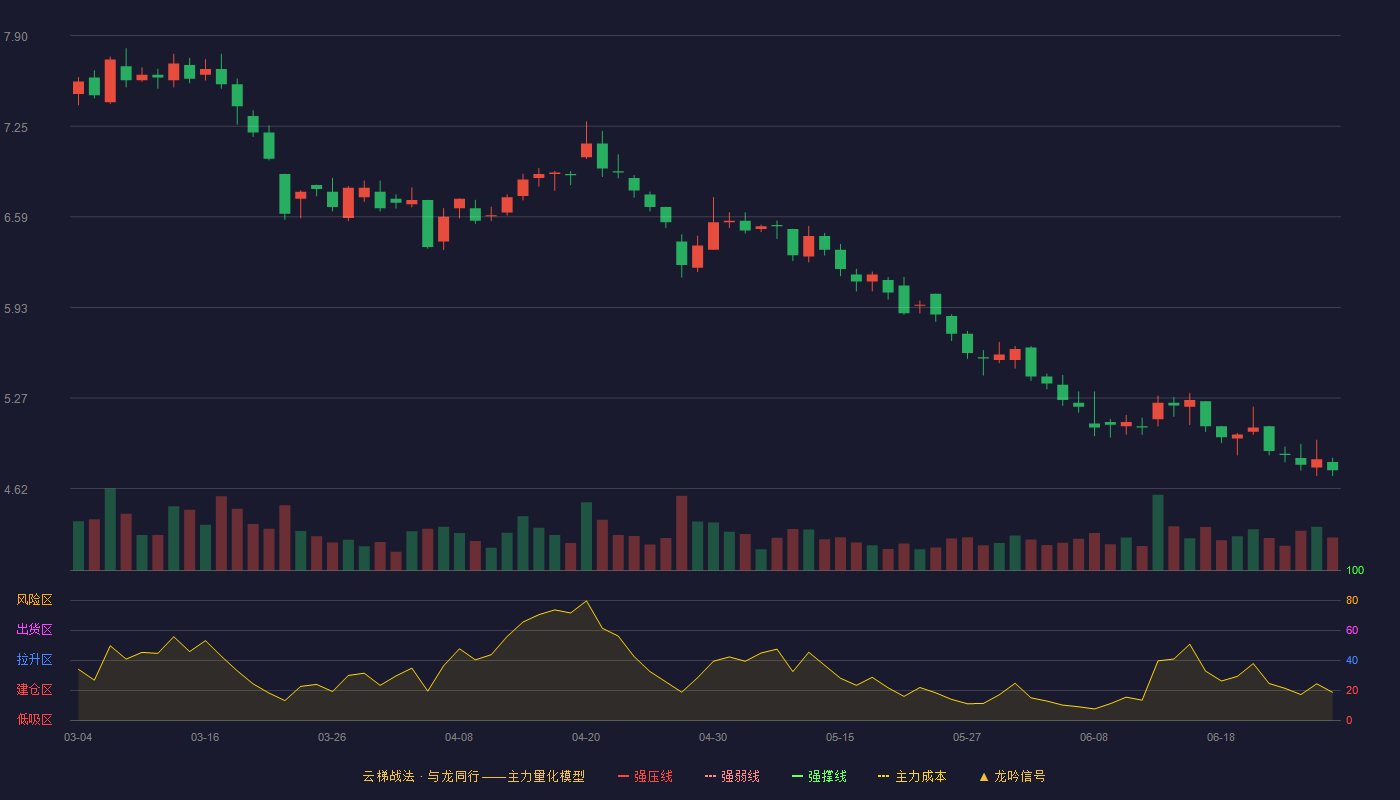Screen dimensions: 1400x800
Task: Select the 出货区 zone label
Action: point(34,630)
